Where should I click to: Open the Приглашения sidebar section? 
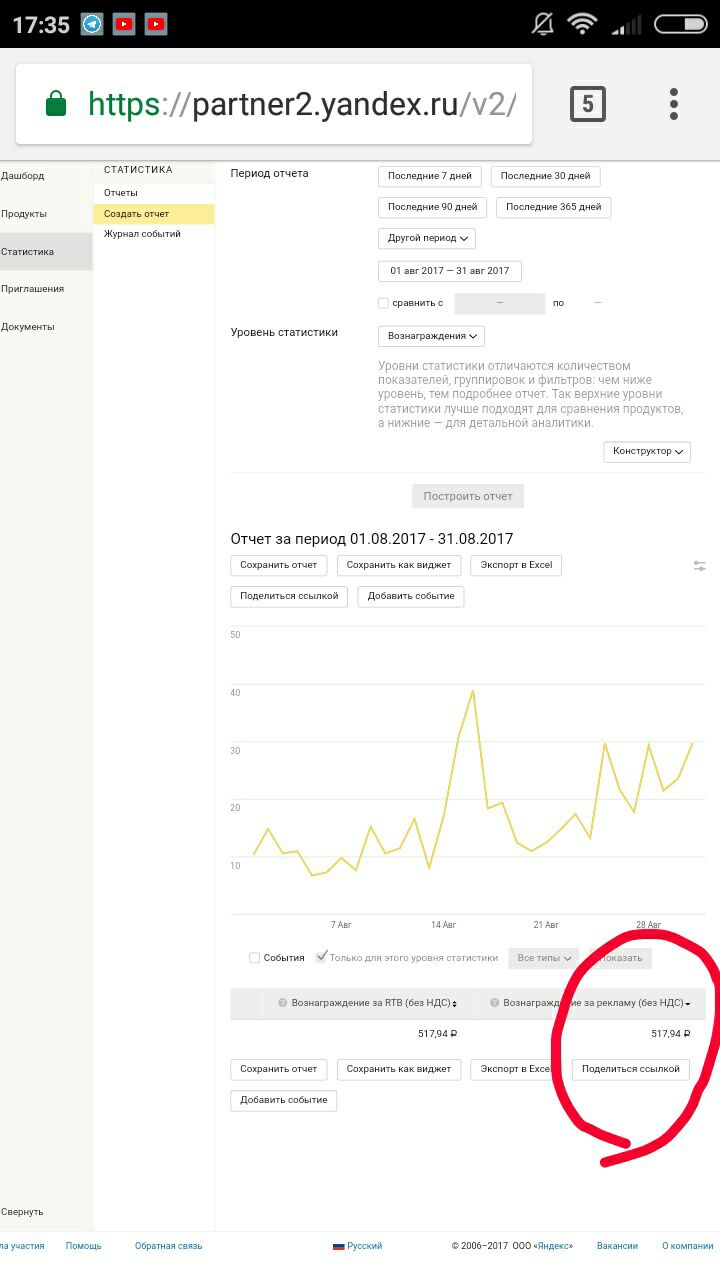32,289
